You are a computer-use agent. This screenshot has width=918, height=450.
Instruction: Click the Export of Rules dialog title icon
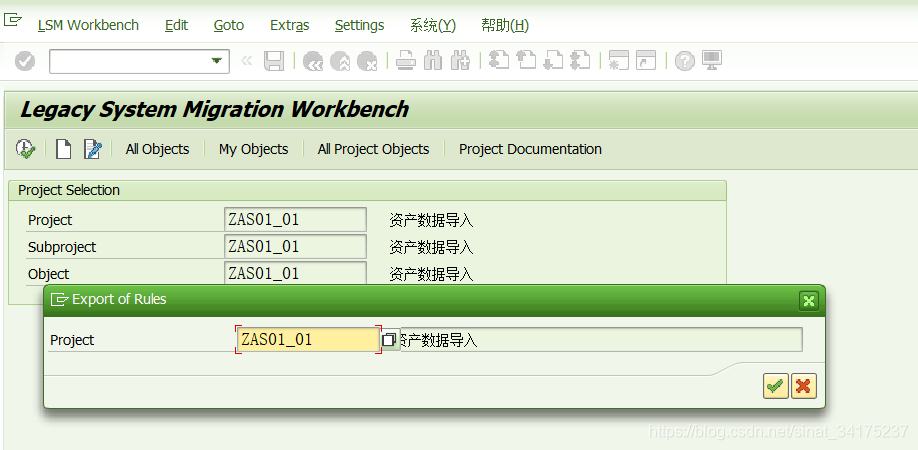pos(60,300)
